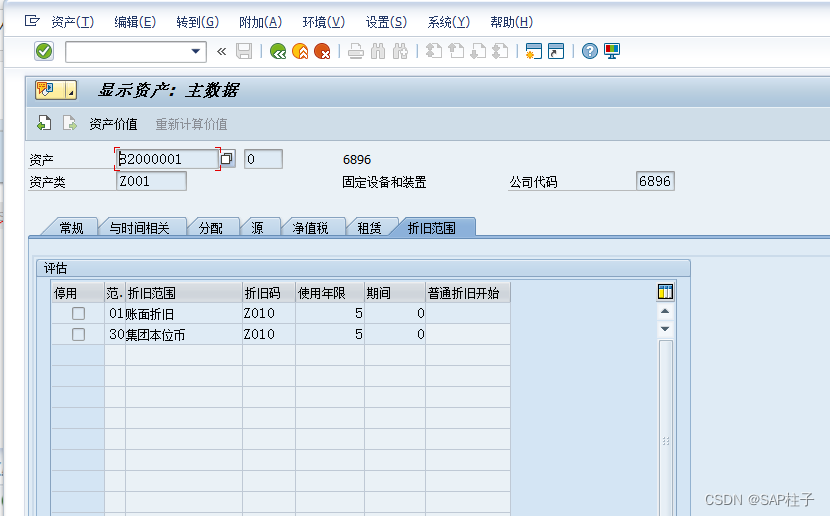Viewport: 830px width, 516px height.
Task: Switch to the 源 tab
Action: pos(257,228)
